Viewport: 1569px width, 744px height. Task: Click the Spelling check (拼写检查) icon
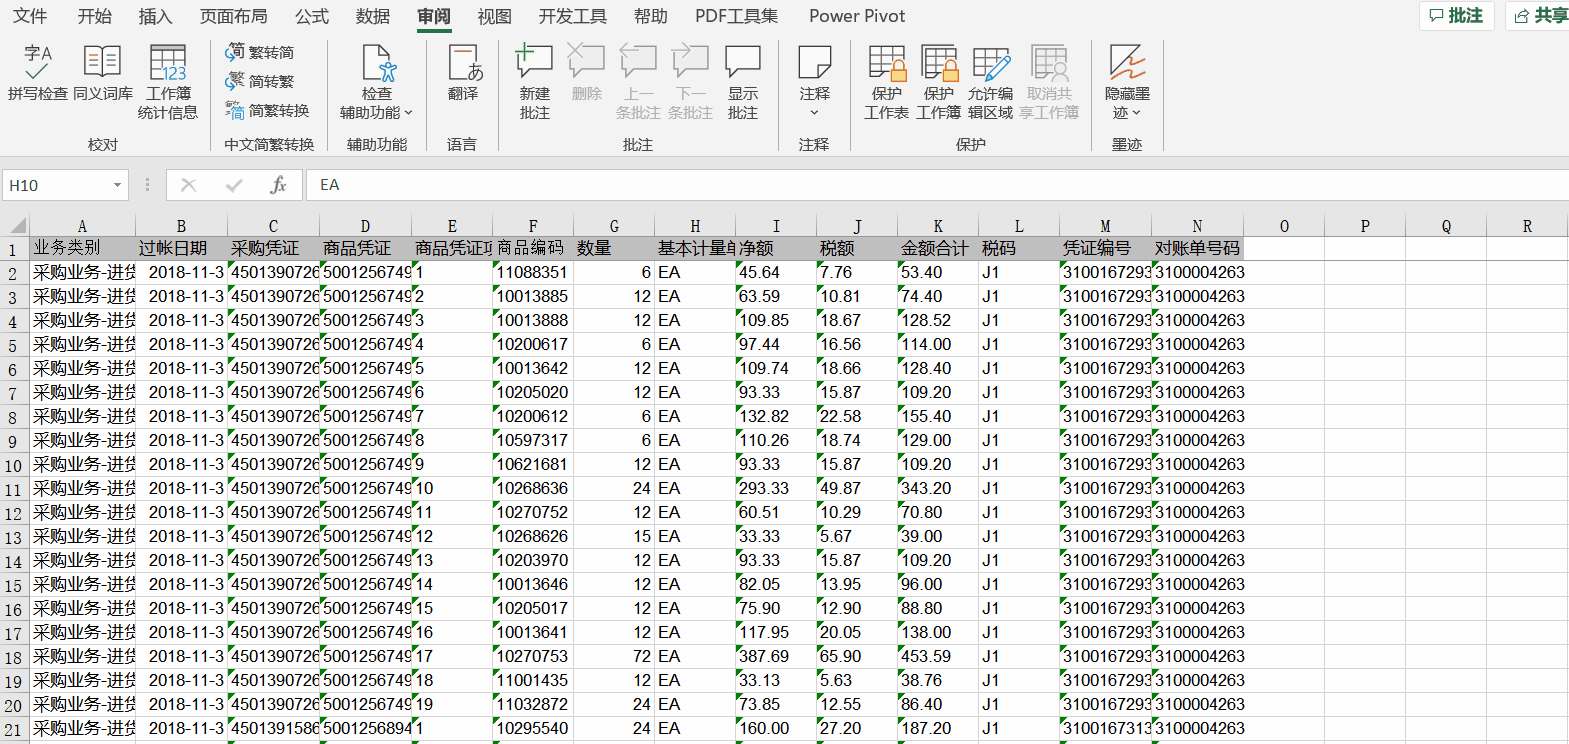pos(37,72)
